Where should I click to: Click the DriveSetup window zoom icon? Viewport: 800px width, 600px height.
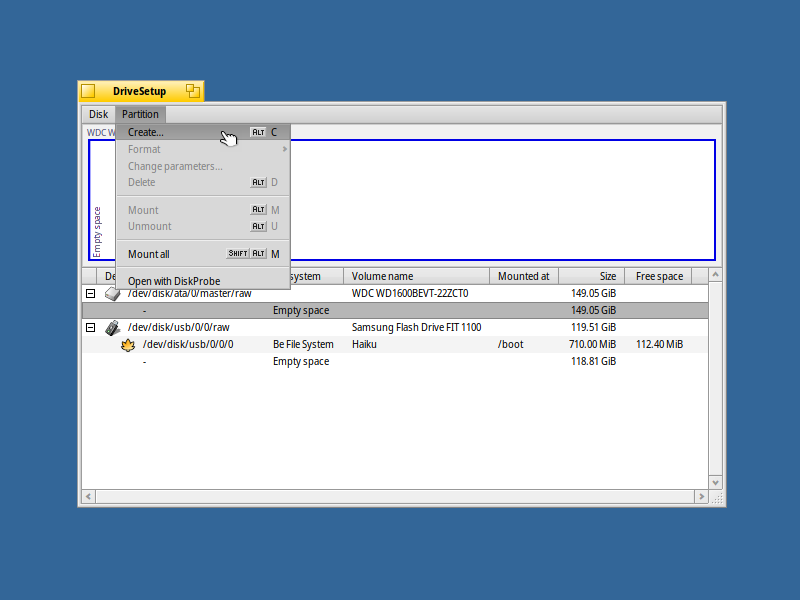click(193, 91)
